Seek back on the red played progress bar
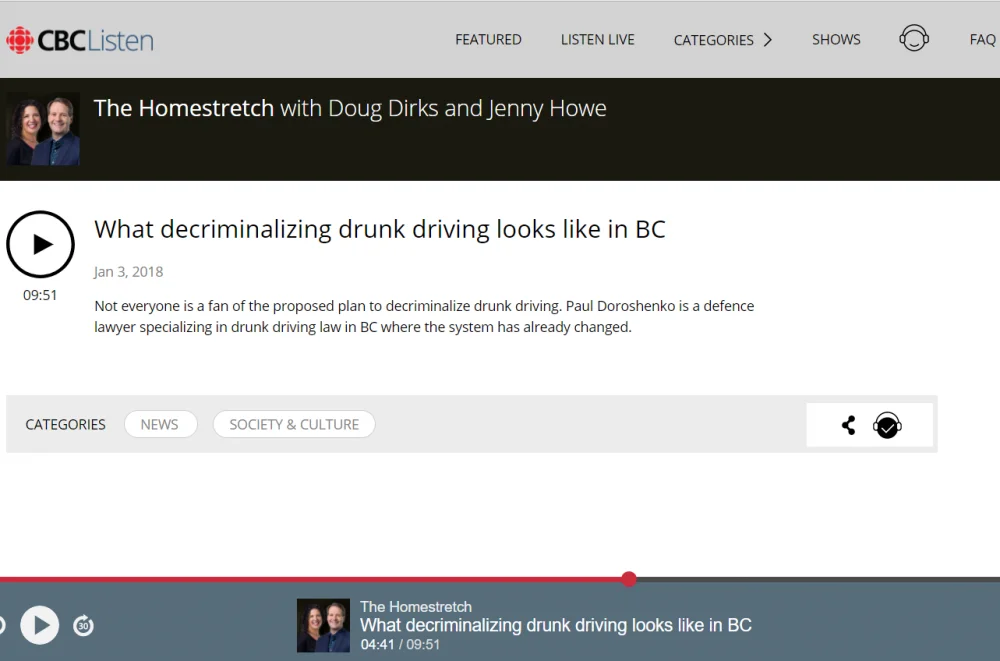The height and width of the screenshot is (661, 1000). coord(311,579)
